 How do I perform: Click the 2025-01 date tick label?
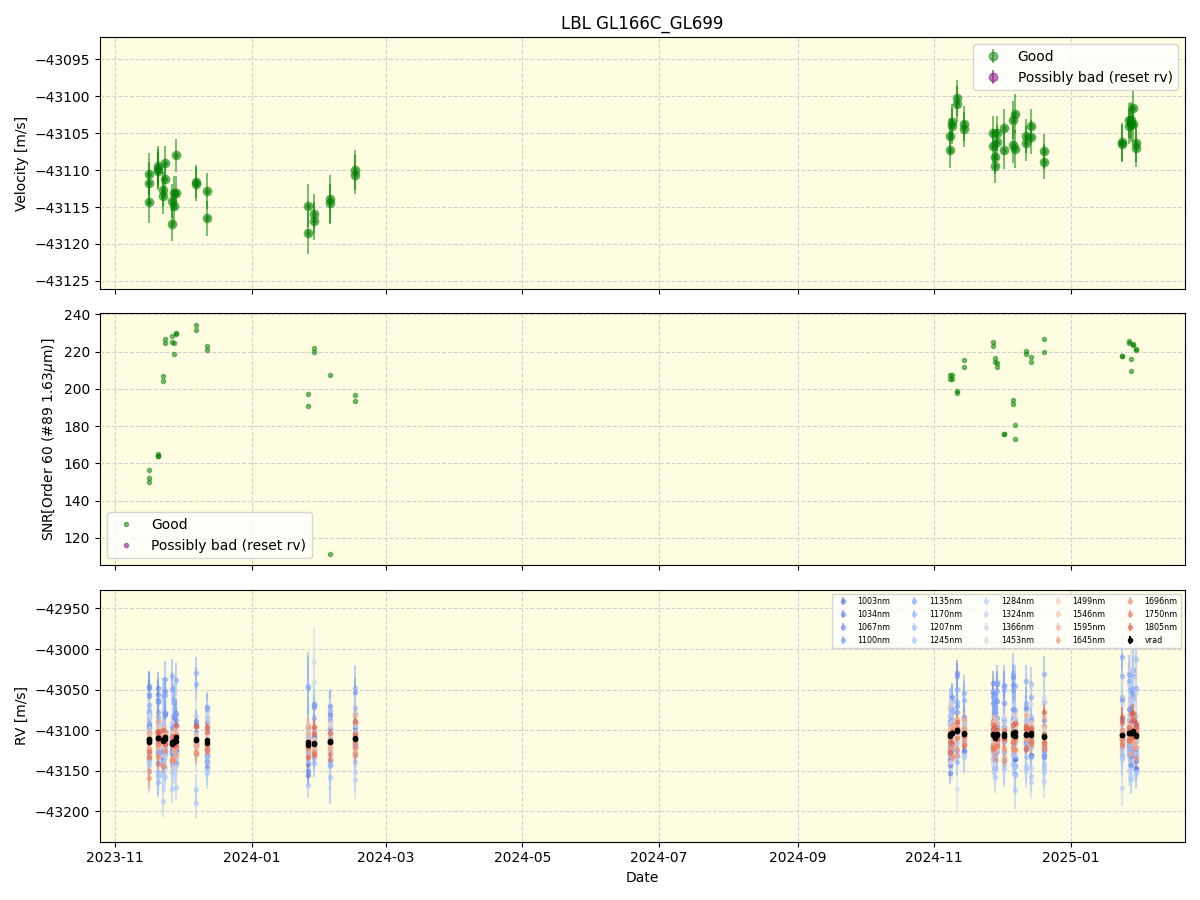[1071, 857]
